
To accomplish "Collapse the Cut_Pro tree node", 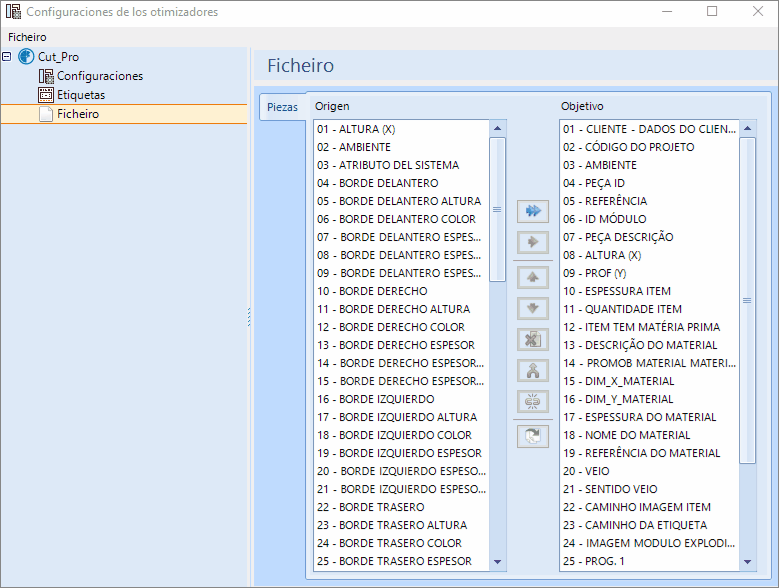I will click(8, 57).
